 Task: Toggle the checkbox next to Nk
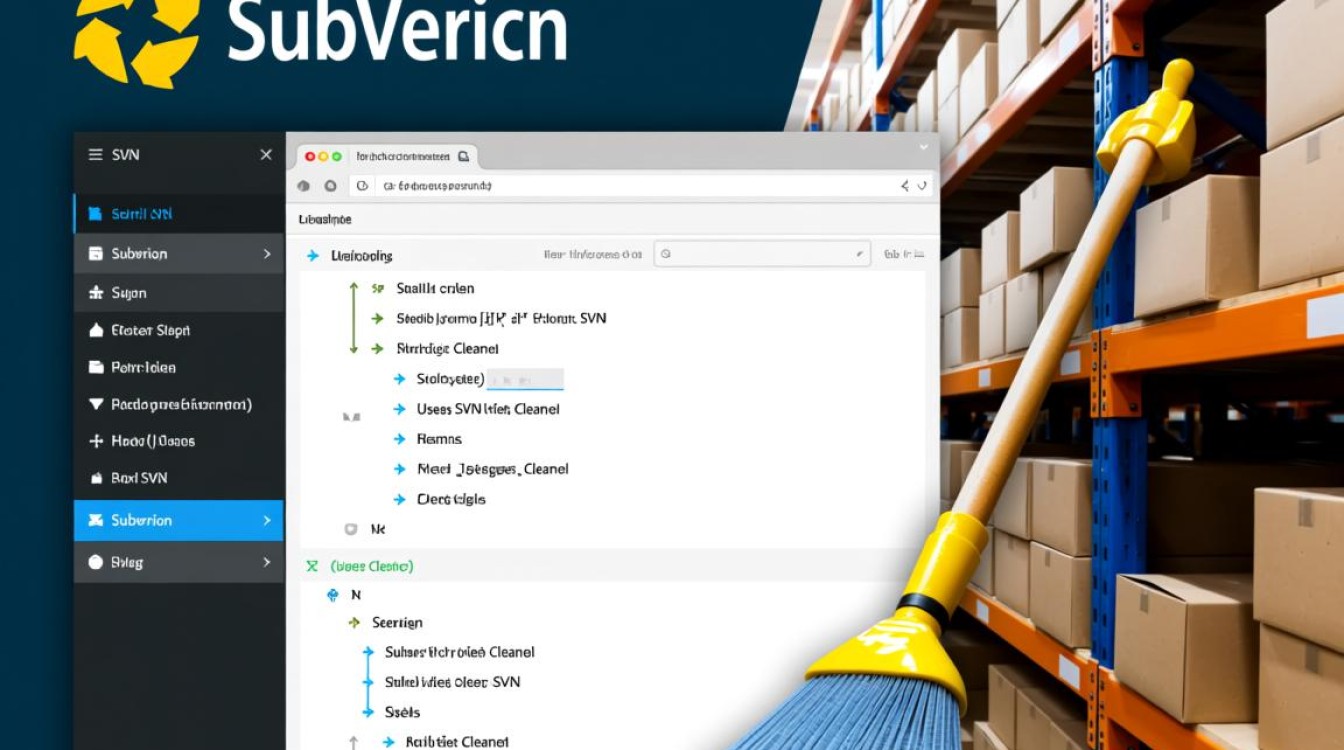pos(350,529)
